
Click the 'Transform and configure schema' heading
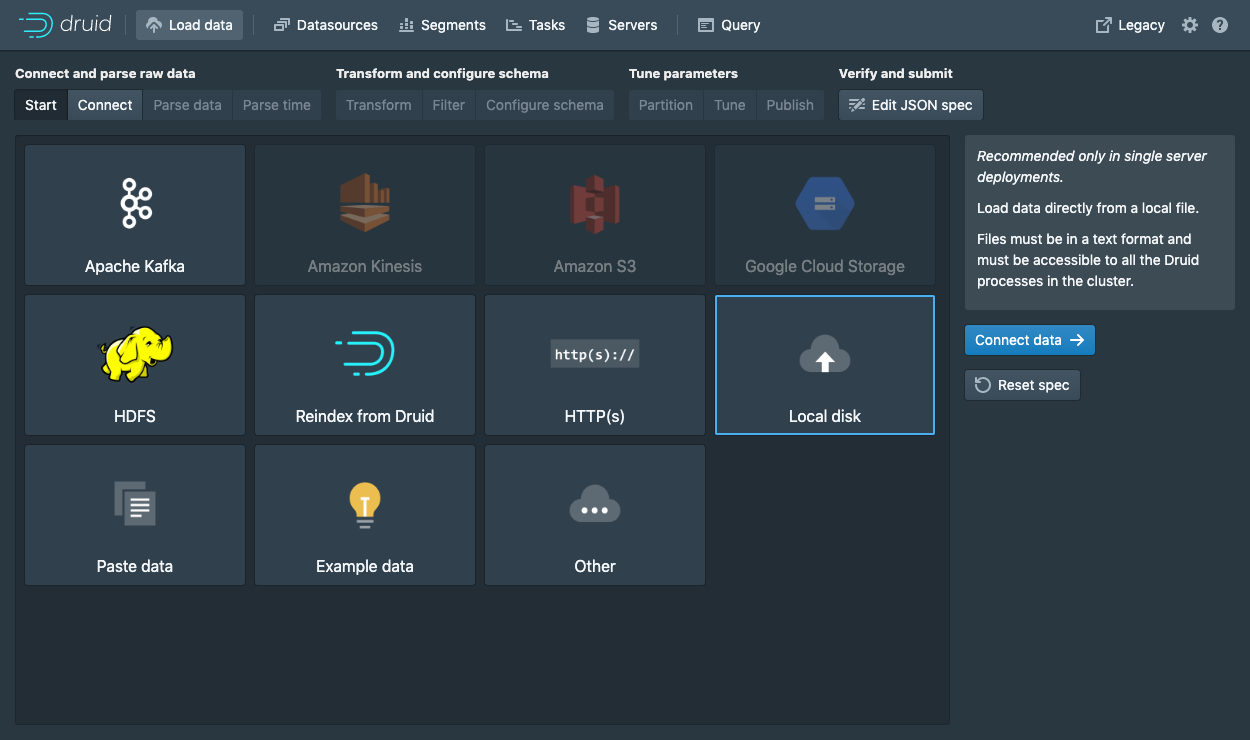(442, 73)
